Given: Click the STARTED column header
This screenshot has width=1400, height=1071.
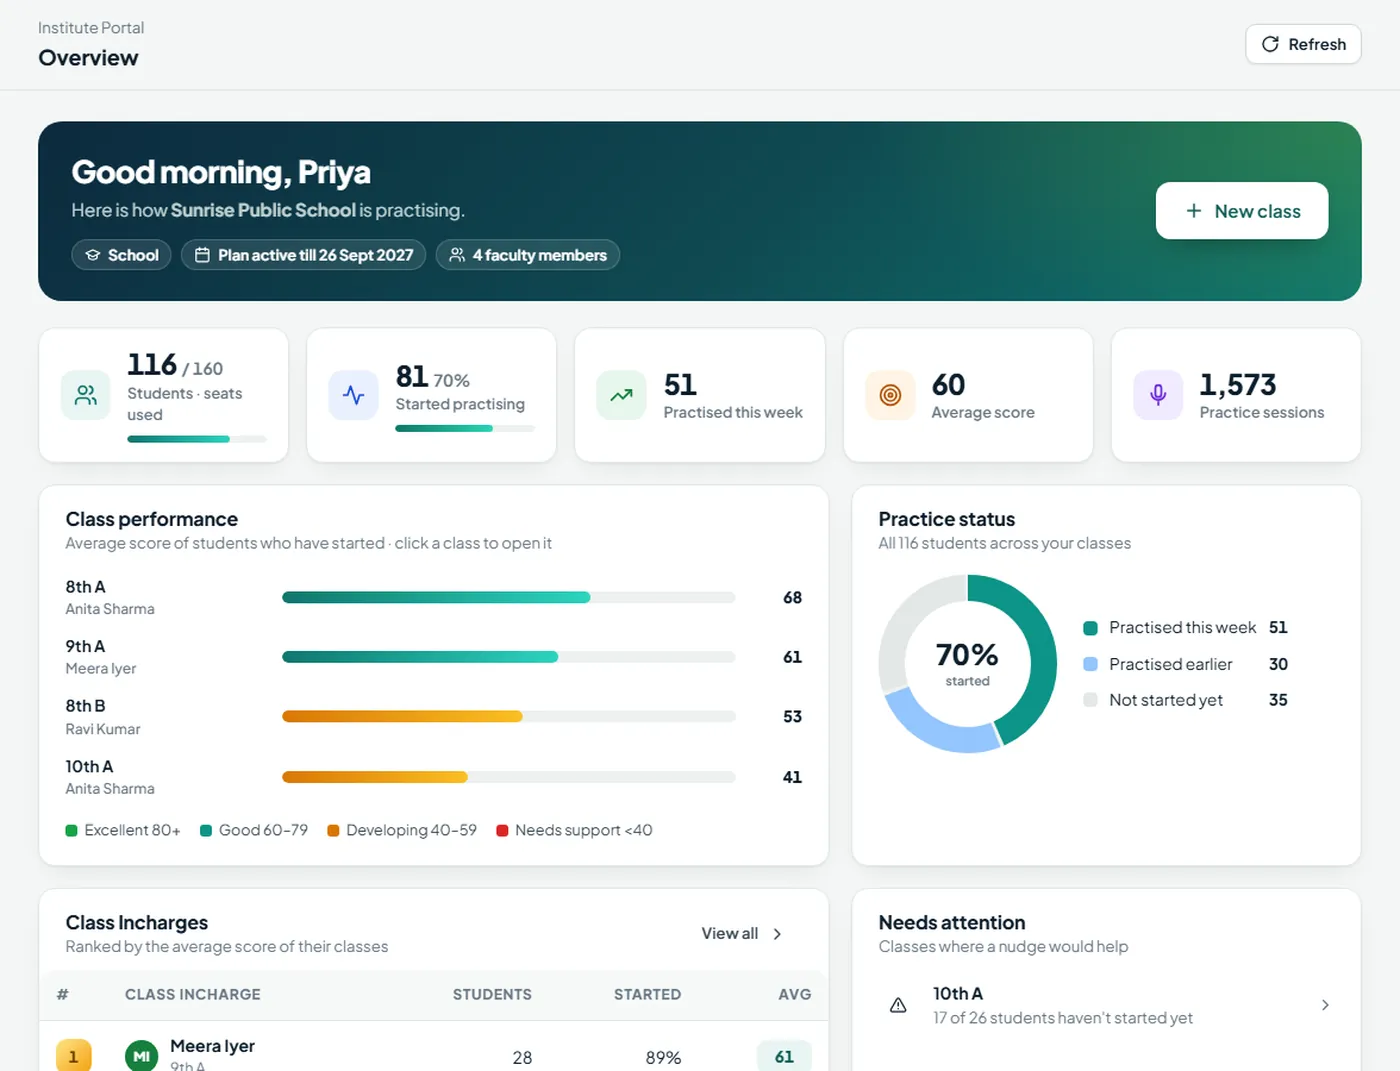Looking at the screenshot, I should [x=647, y=995].
